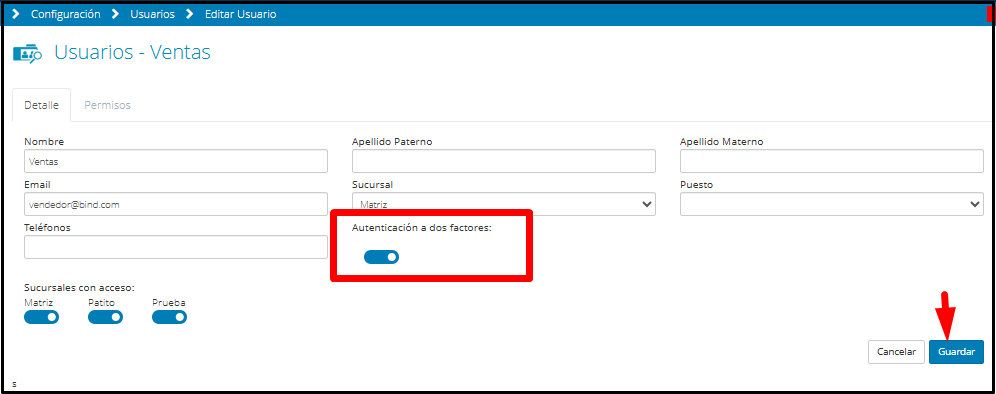Select the Detalle tab

click(x=41, y=105)
